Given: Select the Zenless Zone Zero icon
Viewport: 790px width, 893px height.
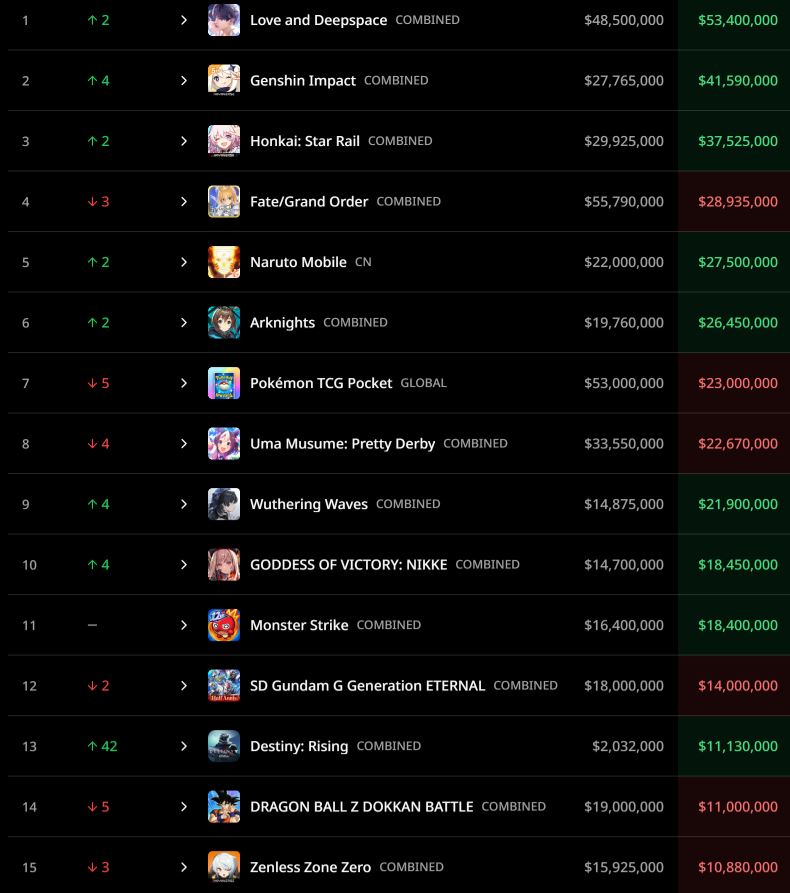Looking at the screenshot, I should (x=224, y=867).
